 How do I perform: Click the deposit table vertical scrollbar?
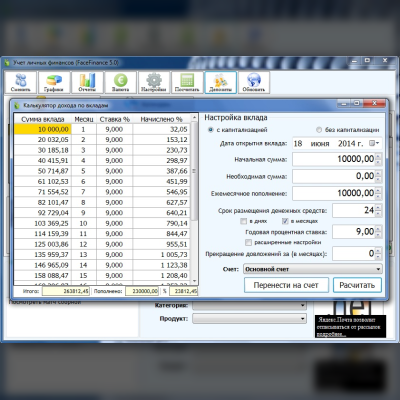[194, 199]
